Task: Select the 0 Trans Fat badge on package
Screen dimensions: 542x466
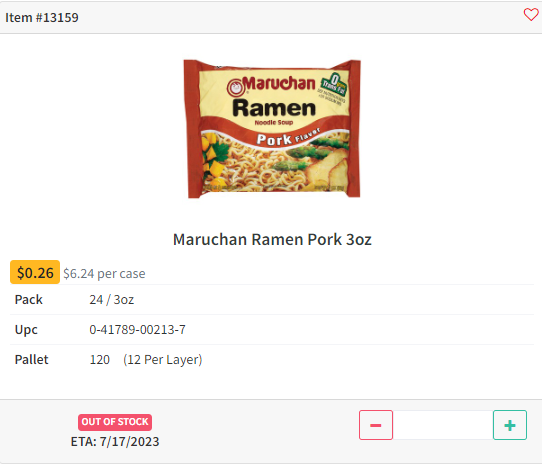Action: 334,84
